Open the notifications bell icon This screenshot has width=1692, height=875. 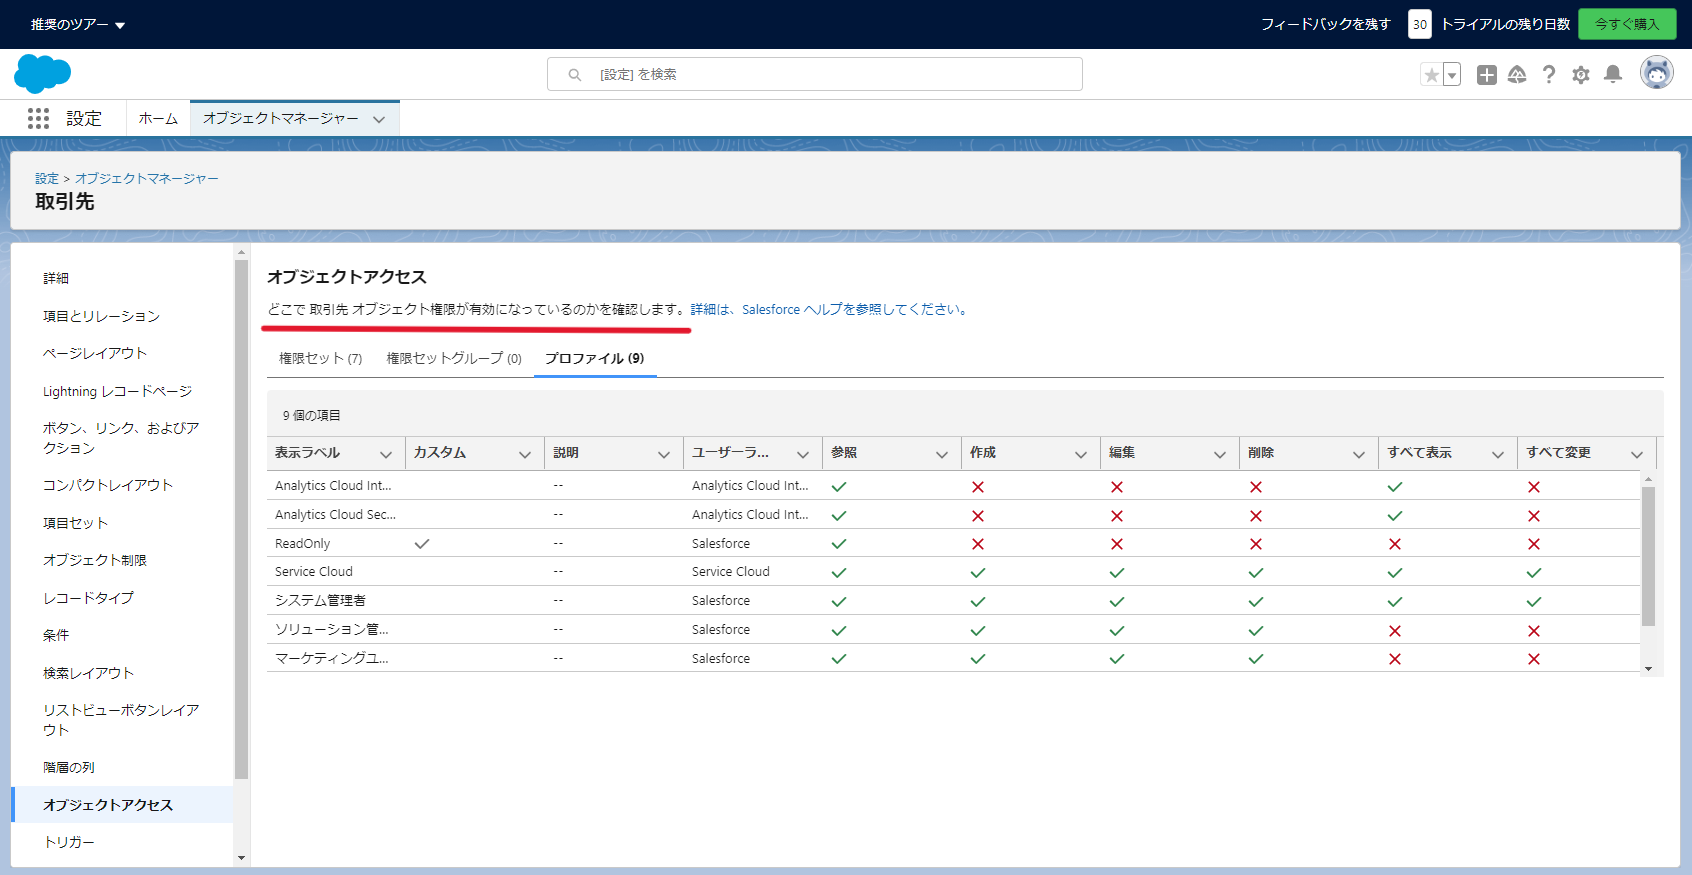point(1613,75)
